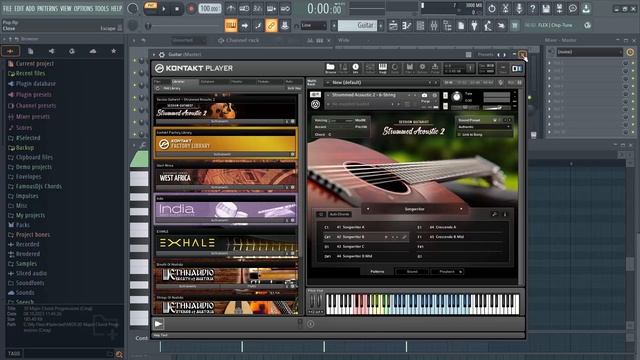Image resolution: width=640 pixels, height=360 pixels.
Task: Click FL Studio stop button
Action: 177,9
